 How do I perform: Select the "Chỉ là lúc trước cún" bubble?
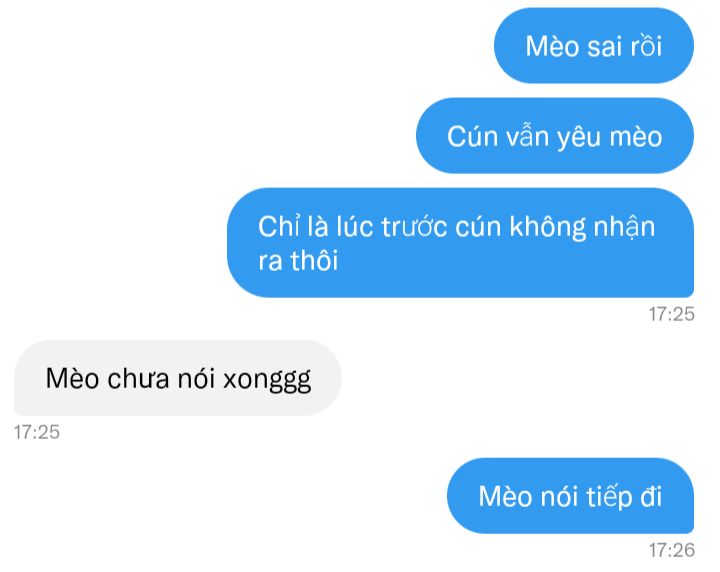[460, 242]
